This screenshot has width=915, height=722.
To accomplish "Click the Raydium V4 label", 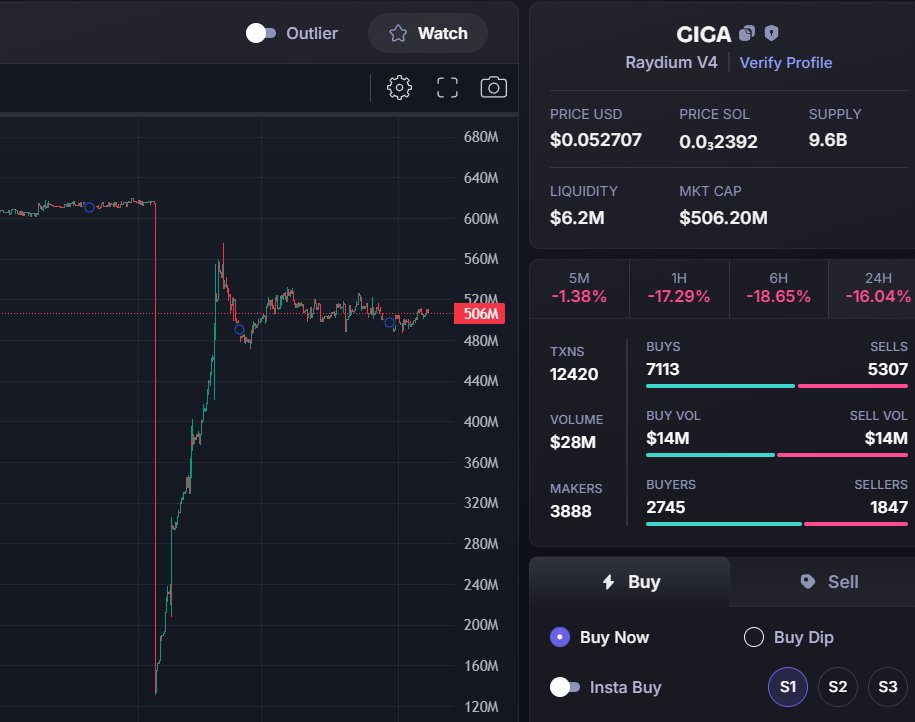I will 671,62.
